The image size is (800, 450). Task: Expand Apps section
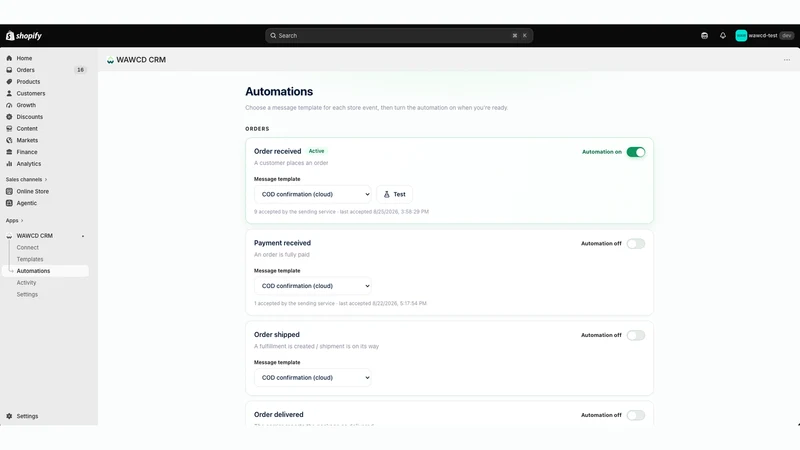pyautogui.click(x=14, y=221)
